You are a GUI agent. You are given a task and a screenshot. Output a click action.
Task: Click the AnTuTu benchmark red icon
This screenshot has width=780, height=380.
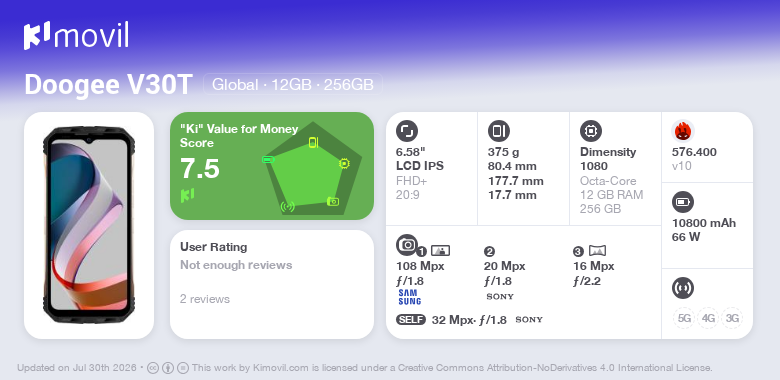coord(682,131)
